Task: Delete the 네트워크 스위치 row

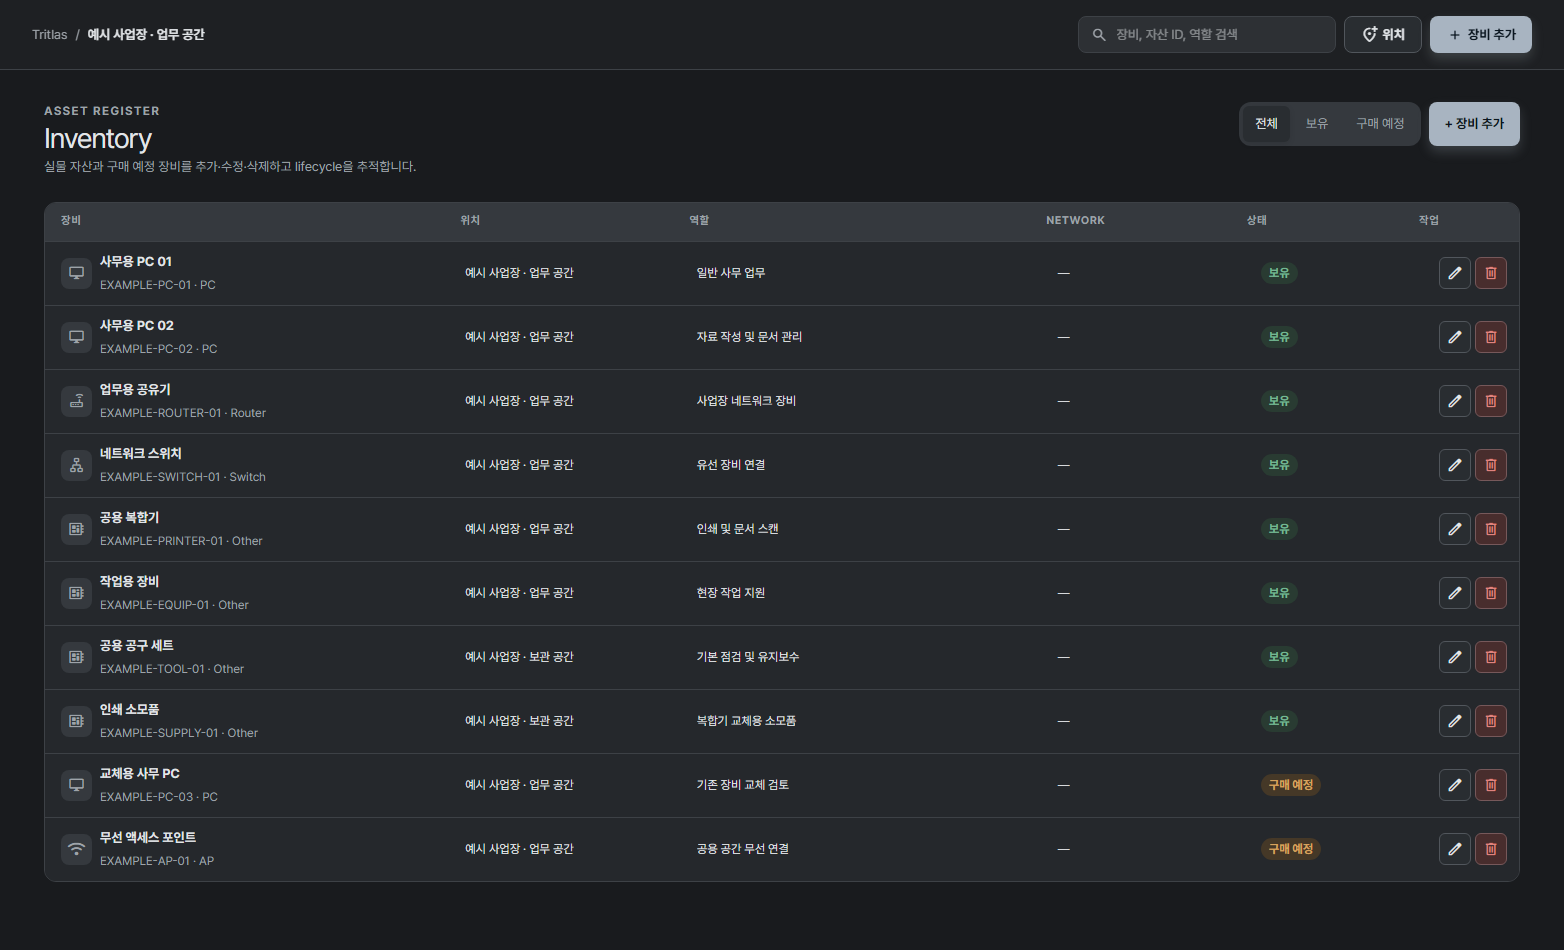Action: [1491, 465]
